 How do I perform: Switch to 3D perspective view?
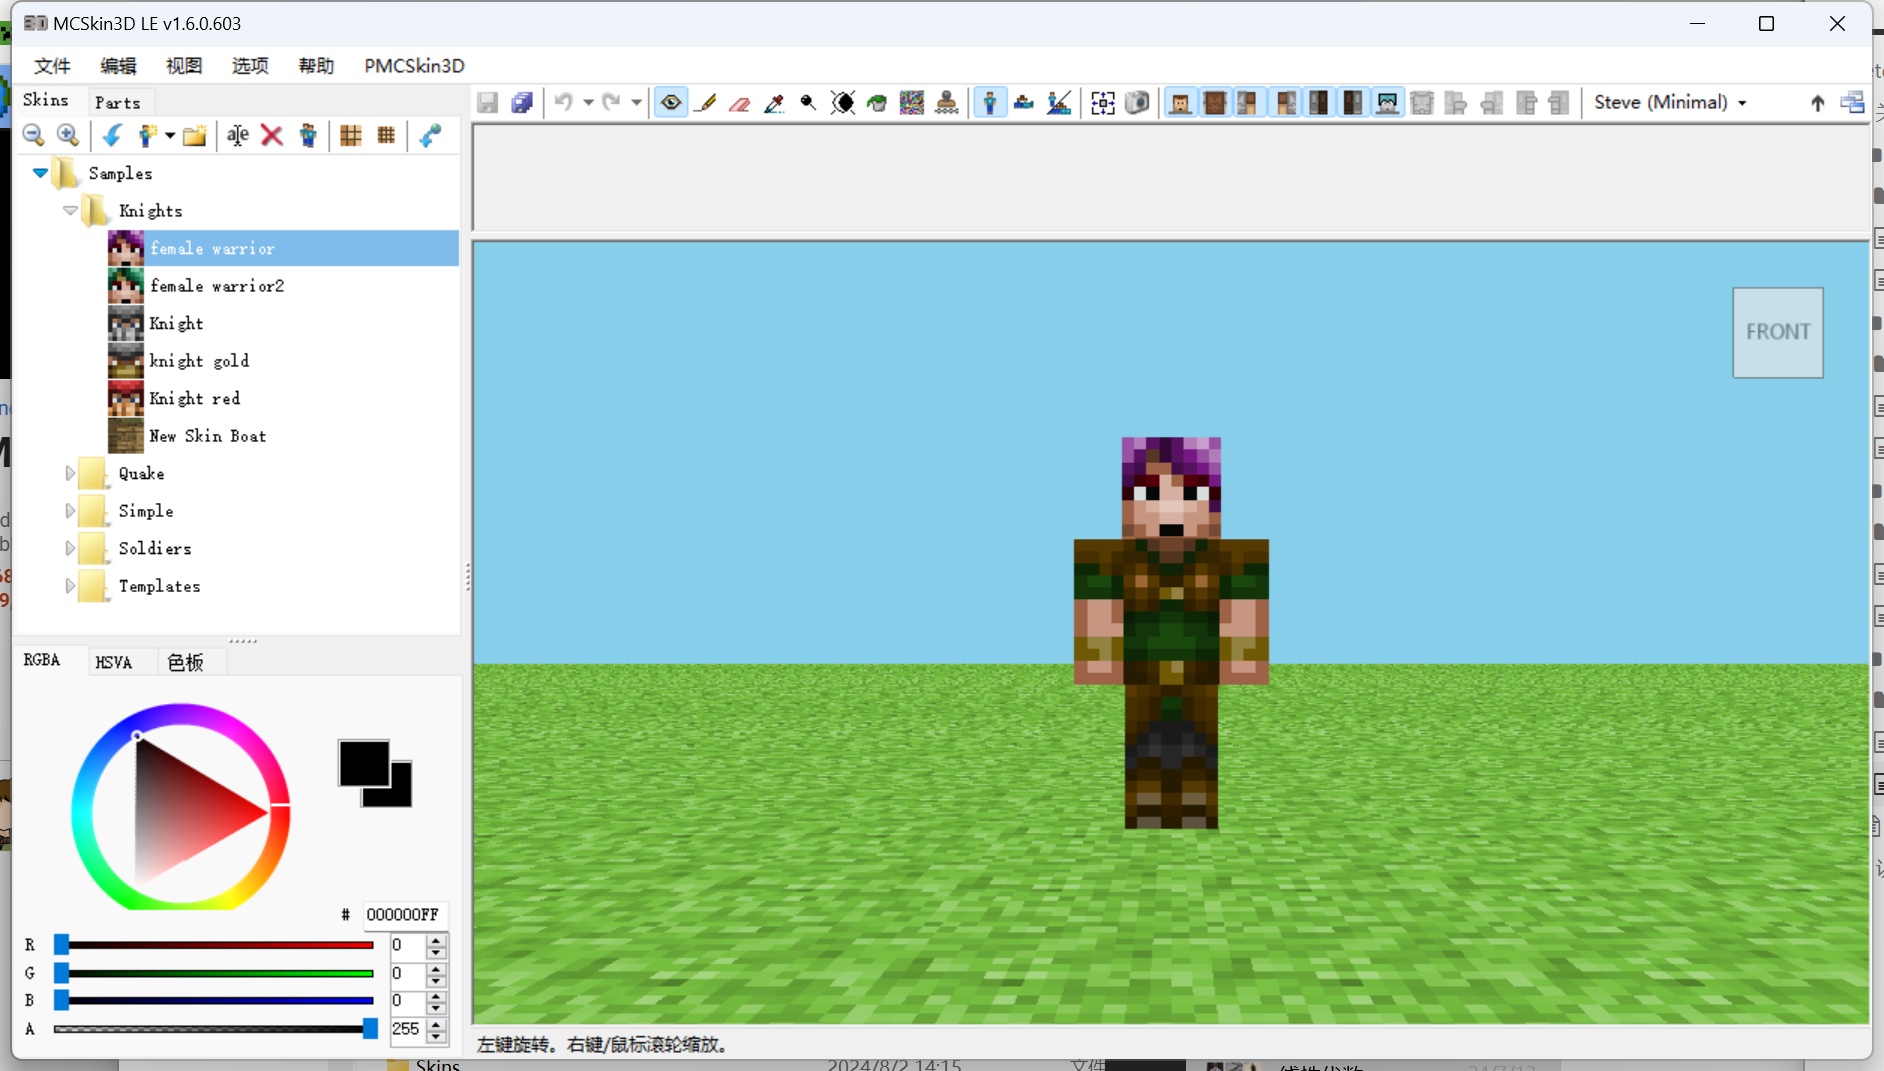coord(990,102)
